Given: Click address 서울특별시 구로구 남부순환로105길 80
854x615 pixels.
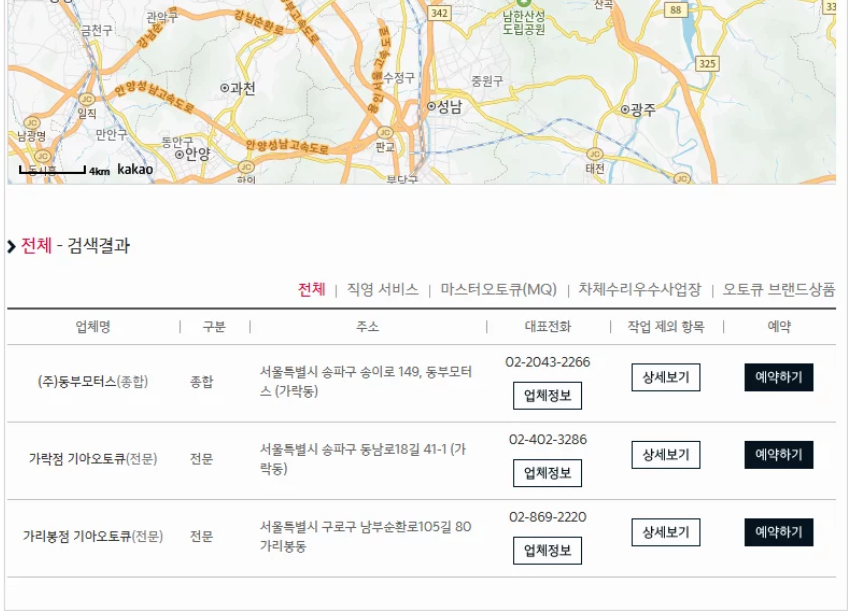Looking at the screenshot, I should click(365, 536).
